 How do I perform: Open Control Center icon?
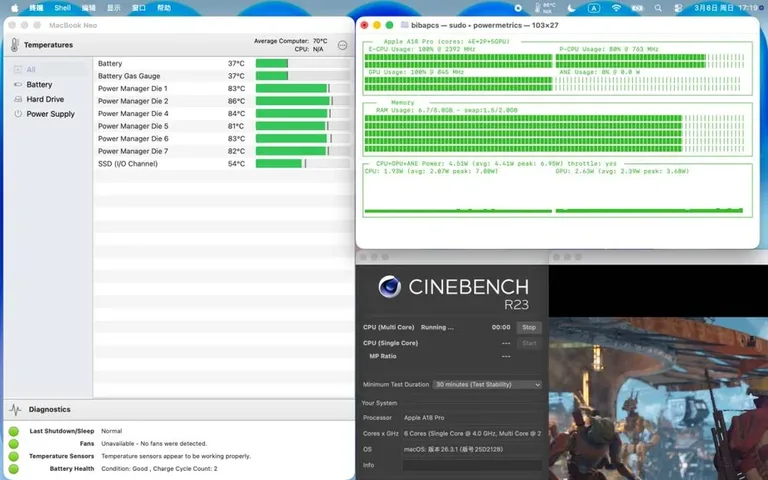[x=678, y=8]
